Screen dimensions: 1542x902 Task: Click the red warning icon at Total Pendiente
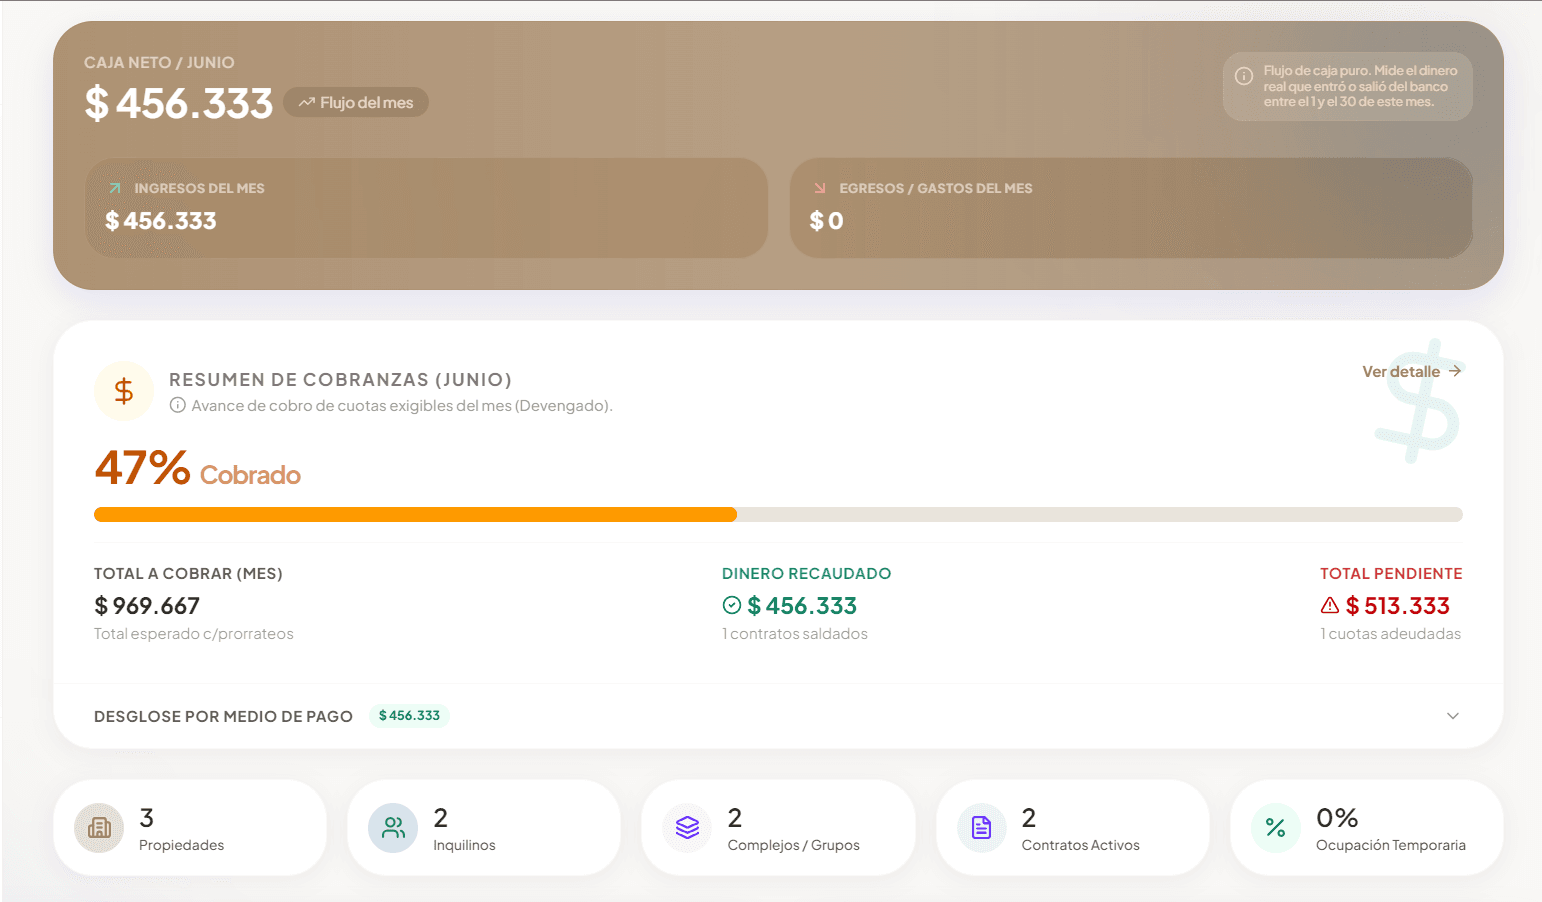tap(1330, 605)
